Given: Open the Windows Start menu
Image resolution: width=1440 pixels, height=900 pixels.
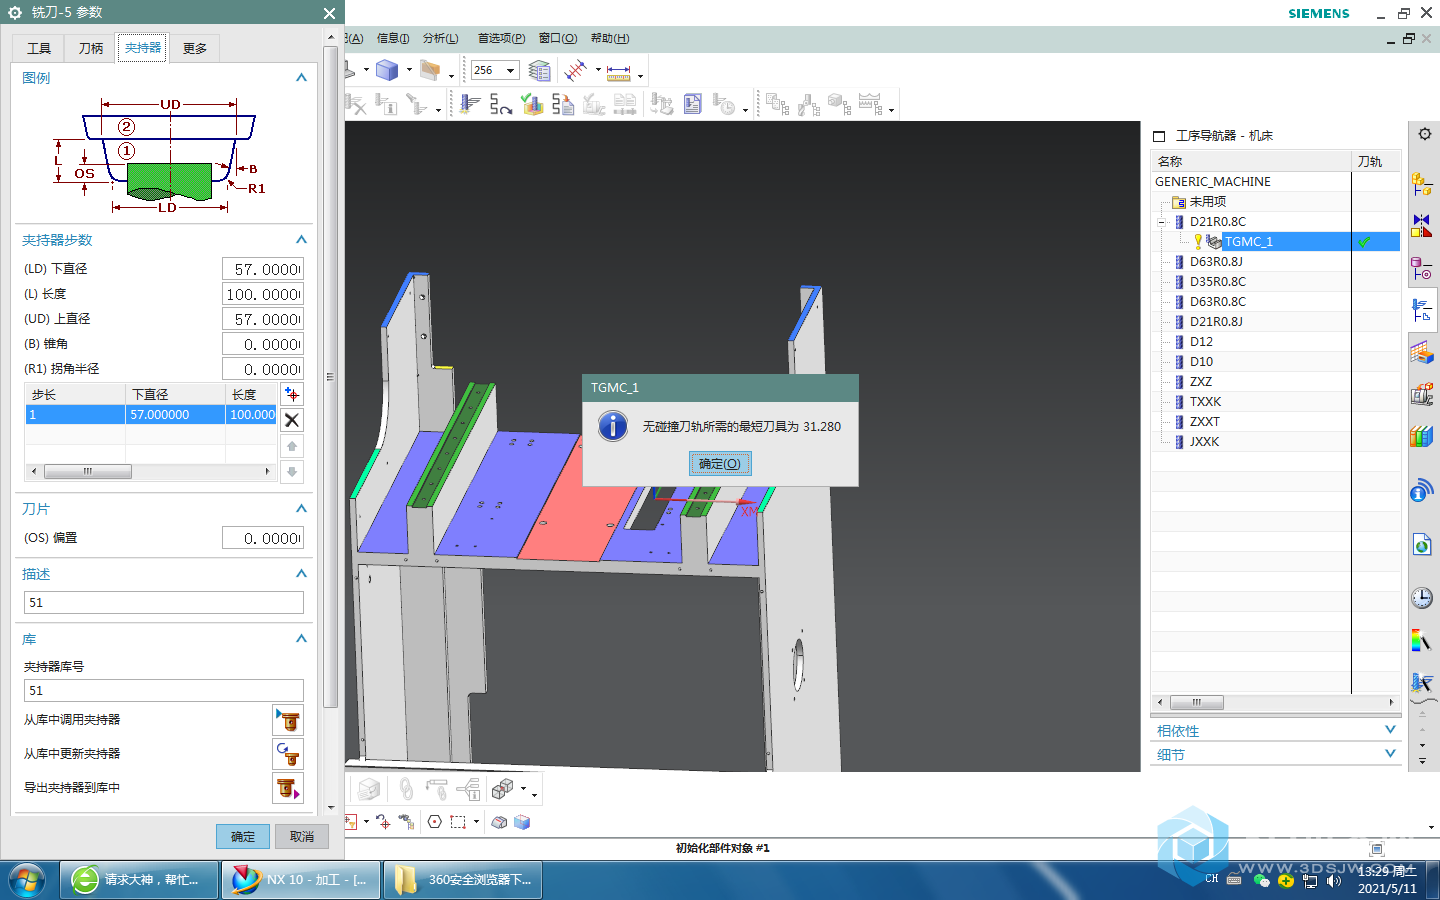Looking at the screenshot, I should click(27, 880).
